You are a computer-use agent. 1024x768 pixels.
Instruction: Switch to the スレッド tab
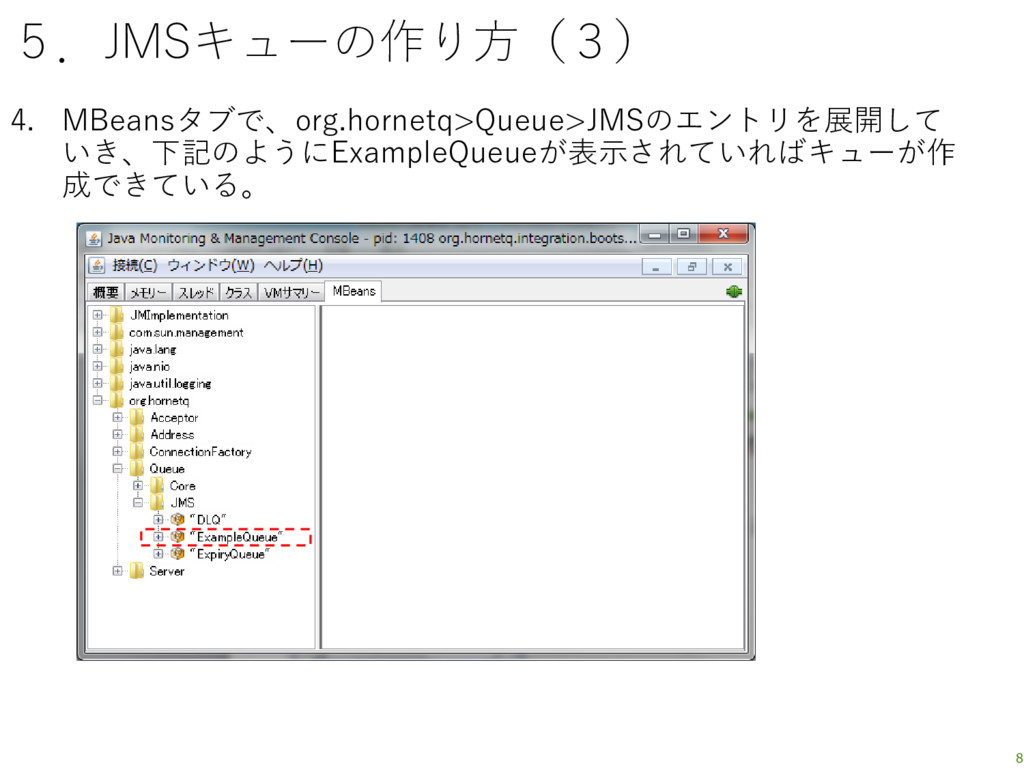point(196,292)
